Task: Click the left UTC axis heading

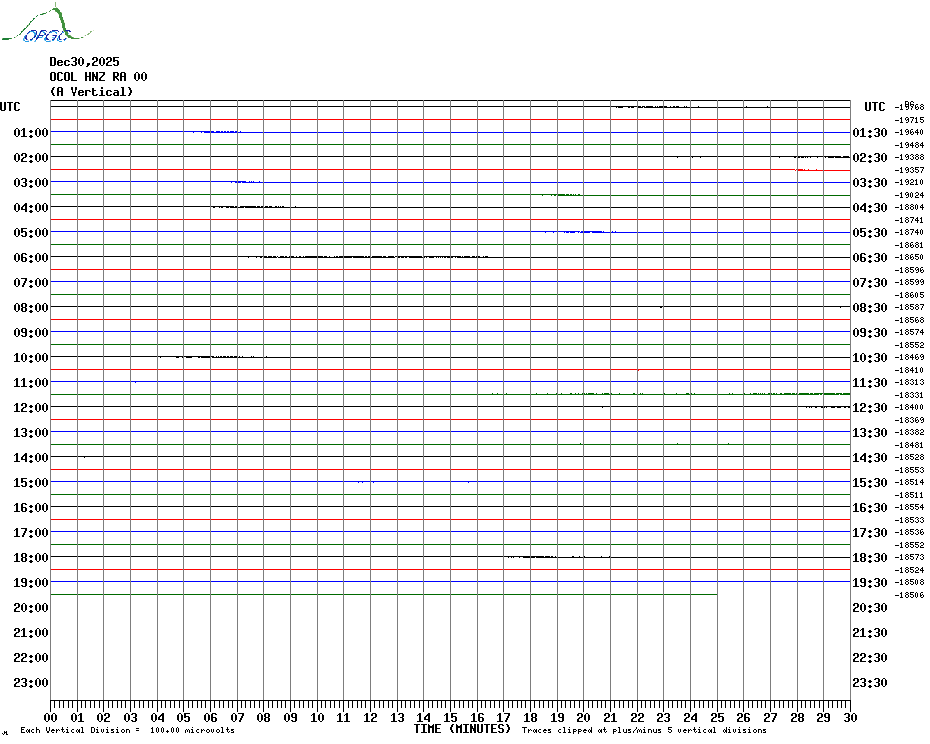Action: 10,107
